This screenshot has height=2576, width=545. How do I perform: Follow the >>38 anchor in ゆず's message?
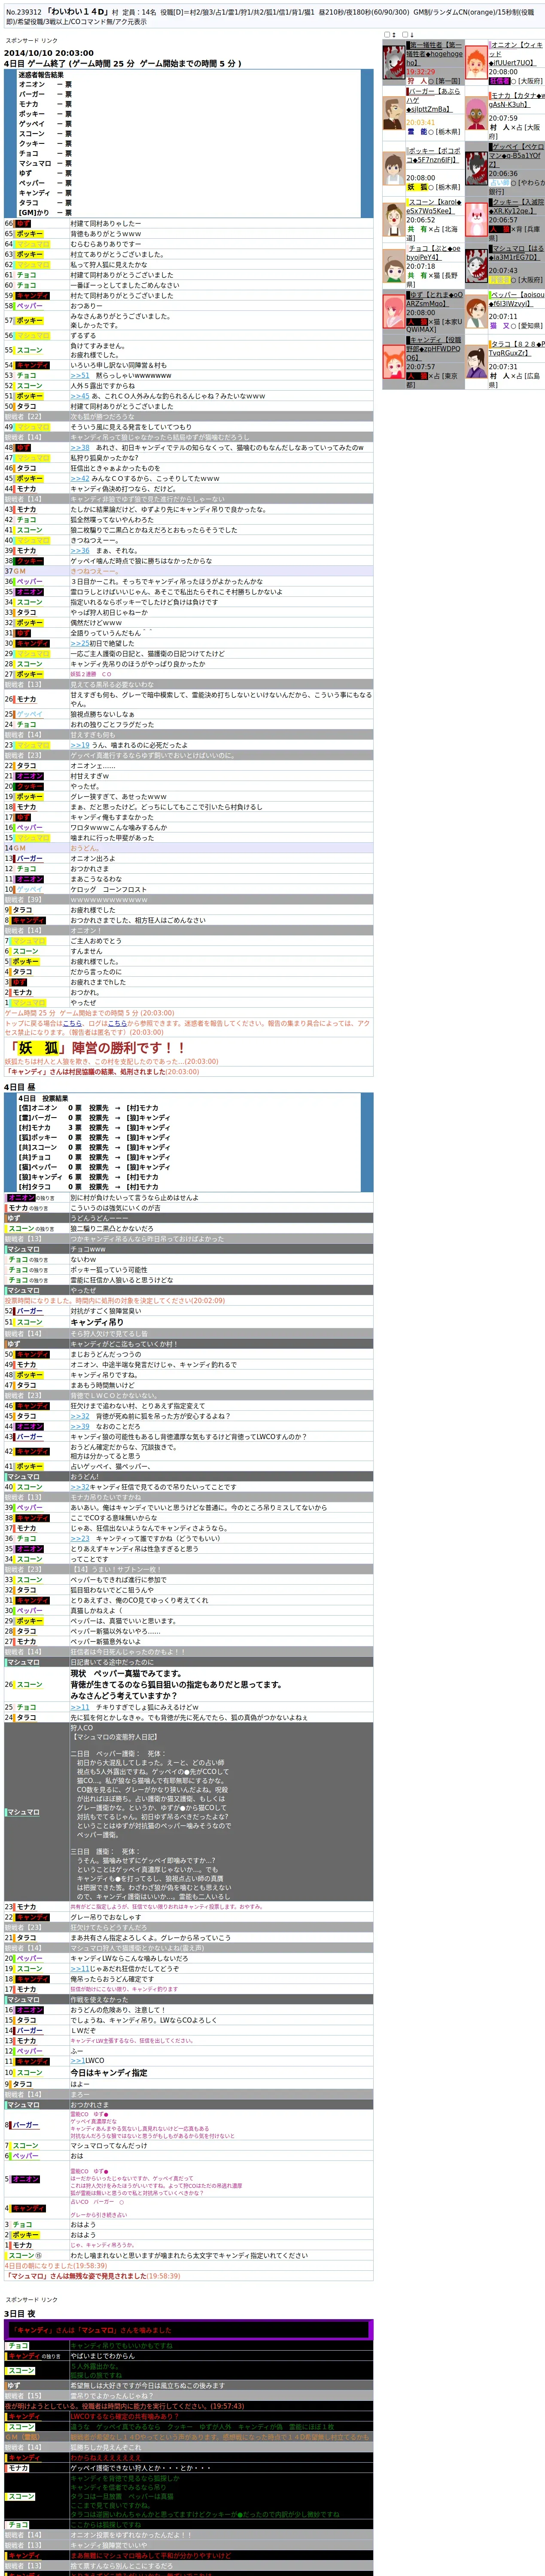coord(80,448)
